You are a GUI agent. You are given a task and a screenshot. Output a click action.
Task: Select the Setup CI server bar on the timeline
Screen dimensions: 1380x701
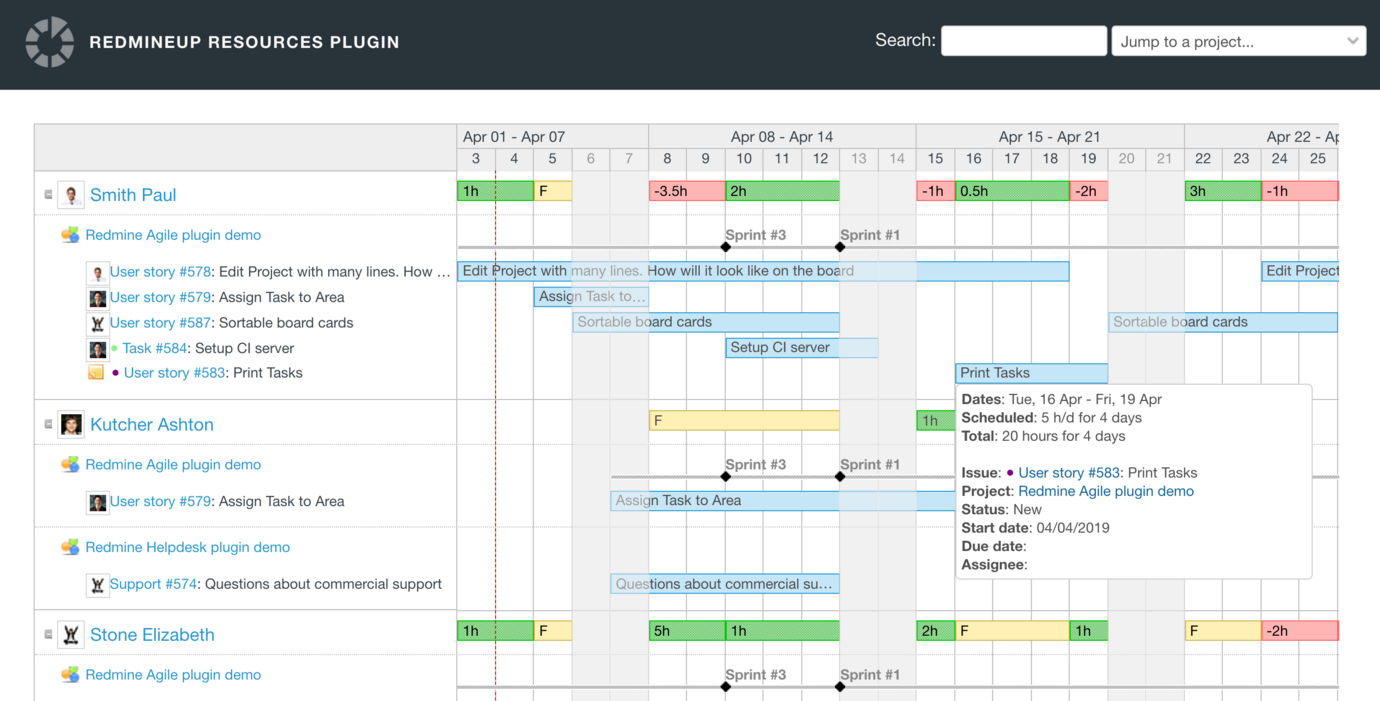(800, 347)
